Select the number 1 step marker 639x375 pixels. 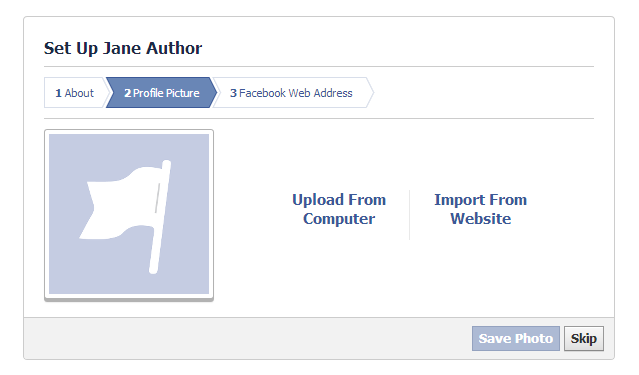pos(58,93)
